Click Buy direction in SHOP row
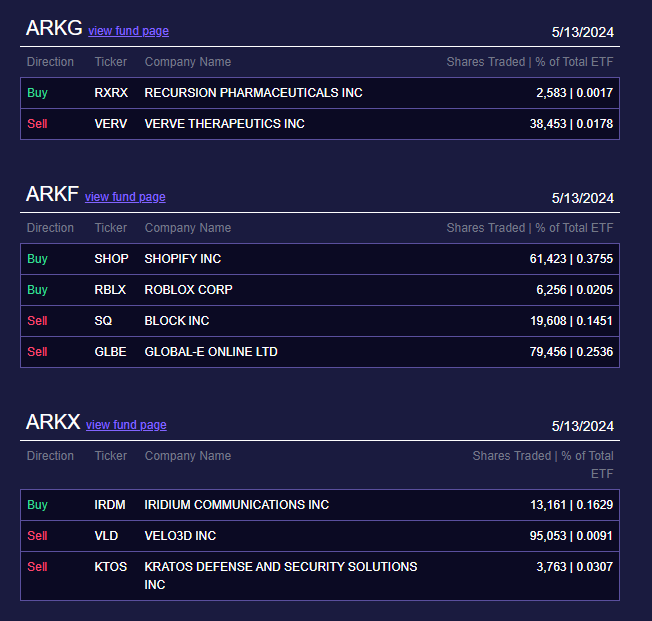This screenshot has height=621, width=652. tap(37, 259)
